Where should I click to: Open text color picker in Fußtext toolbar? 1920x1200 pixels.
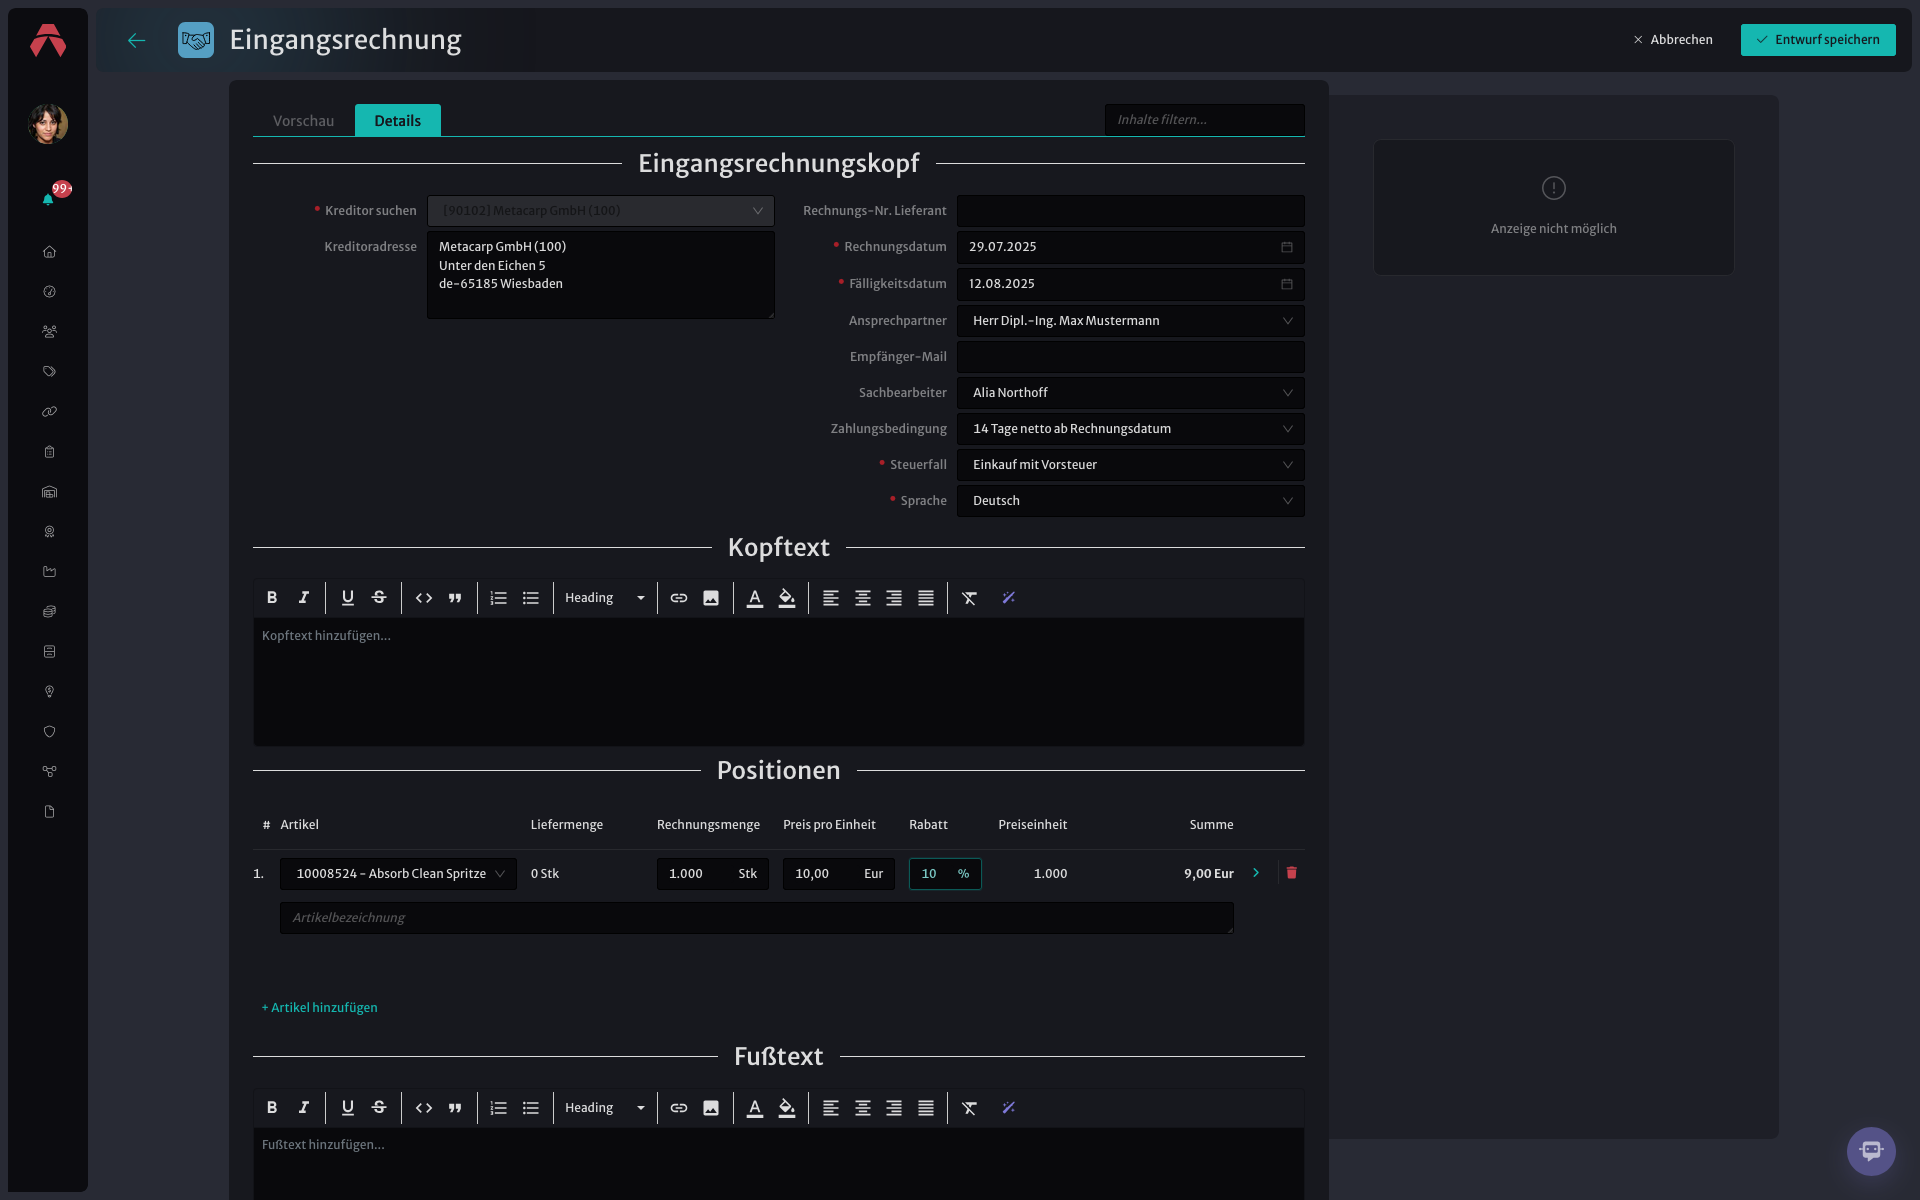[755, 1108]
